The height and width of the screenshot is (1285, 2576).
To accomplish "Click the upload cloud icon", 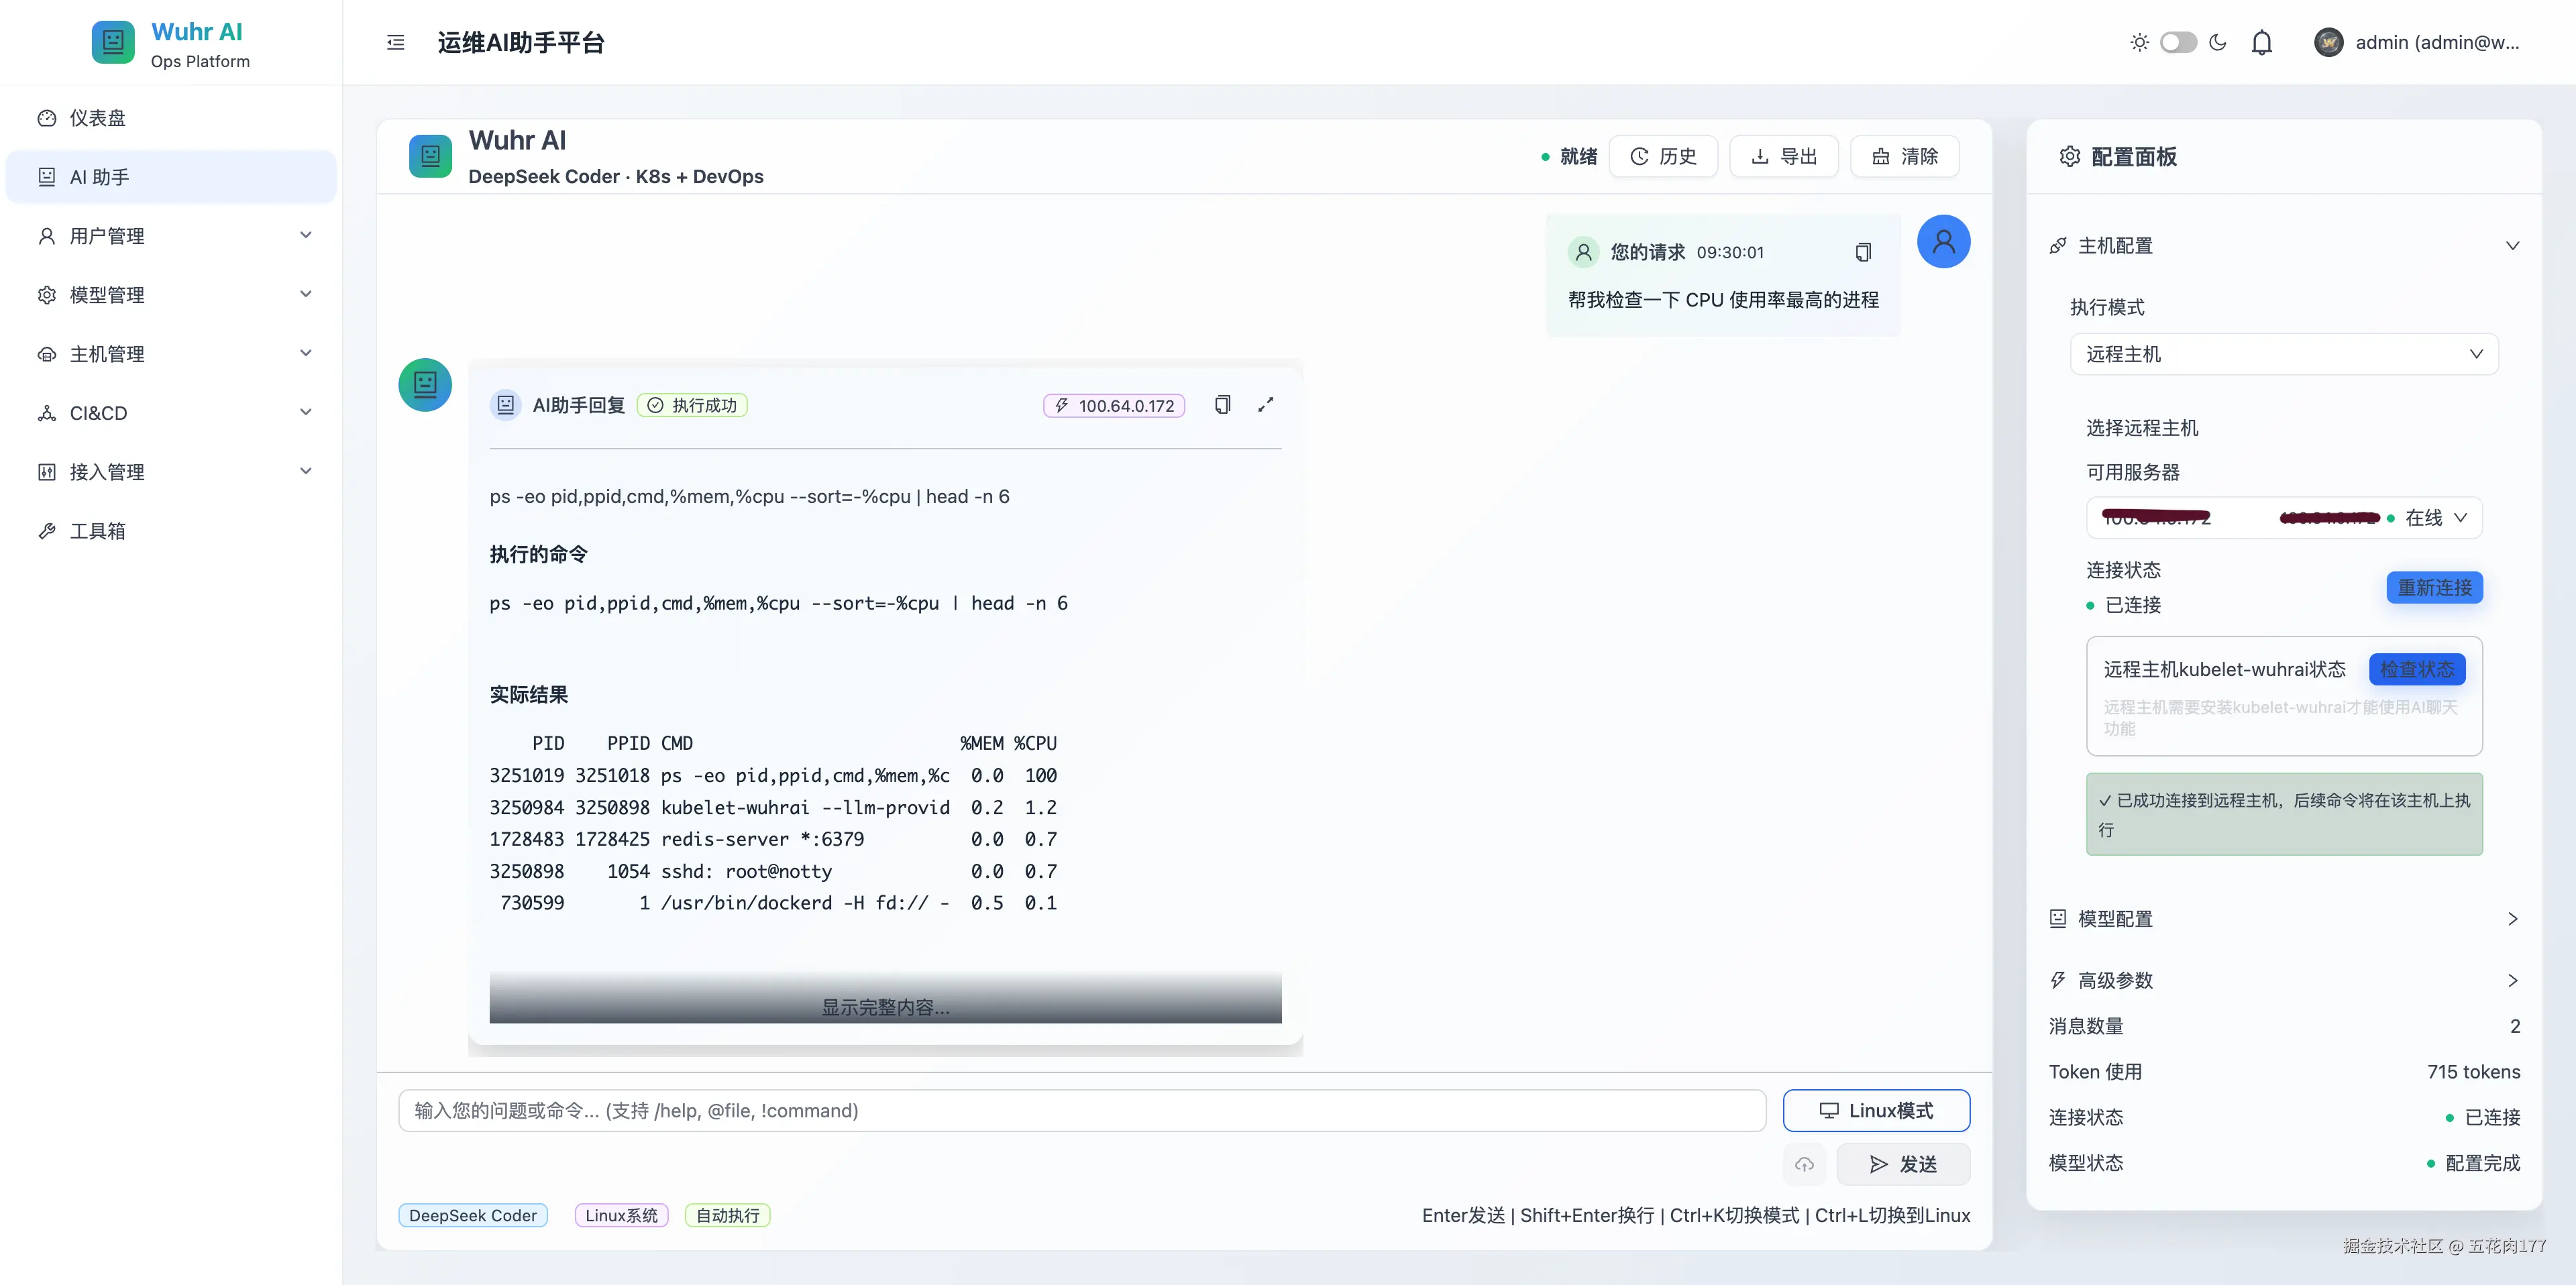I will point(1804,1164).
